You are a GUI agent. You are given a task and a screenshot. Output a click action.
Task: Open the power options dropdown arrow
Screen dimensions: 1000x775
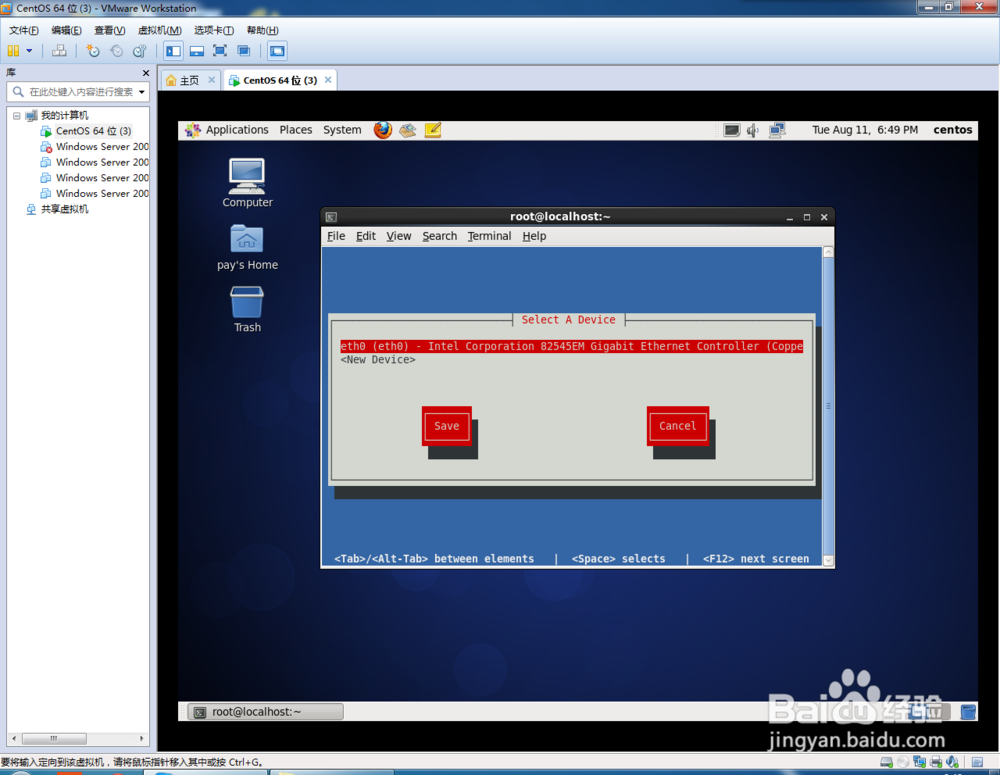coord(29,50)
